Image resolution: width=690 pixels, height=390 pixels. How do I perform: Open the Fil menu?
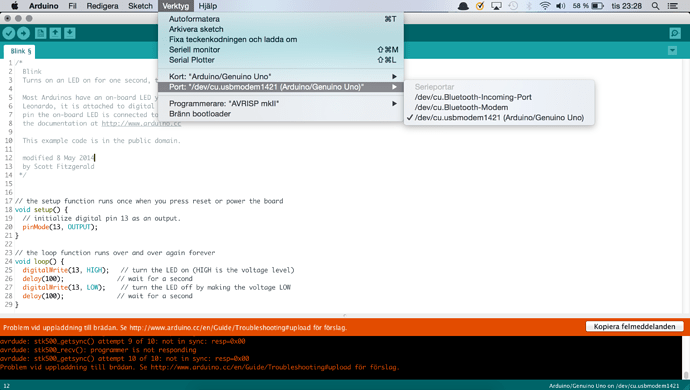[73, 6]
